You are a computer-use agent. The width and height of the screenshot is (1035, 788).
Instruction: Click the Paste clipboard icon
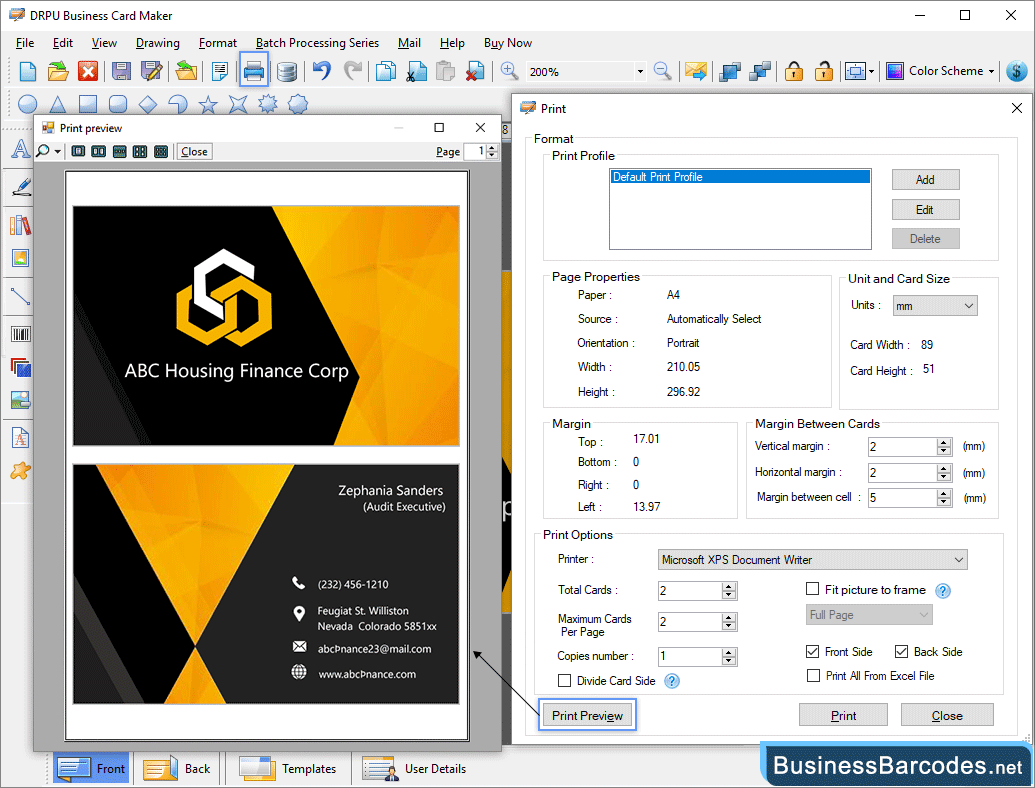click(x=446, y=71)
